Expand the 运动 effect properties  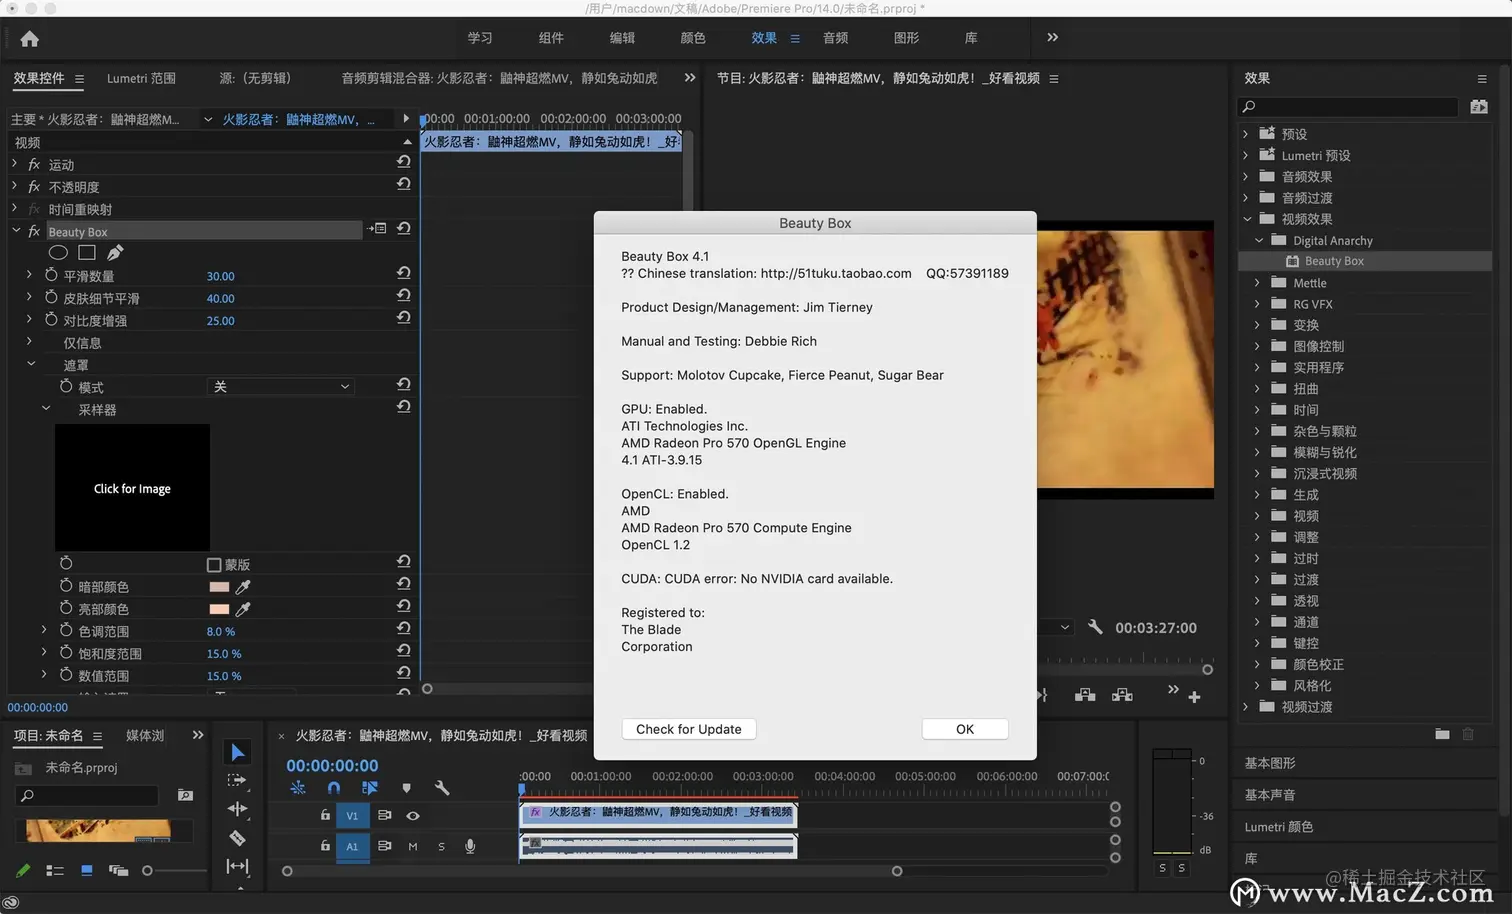point(14,163)
